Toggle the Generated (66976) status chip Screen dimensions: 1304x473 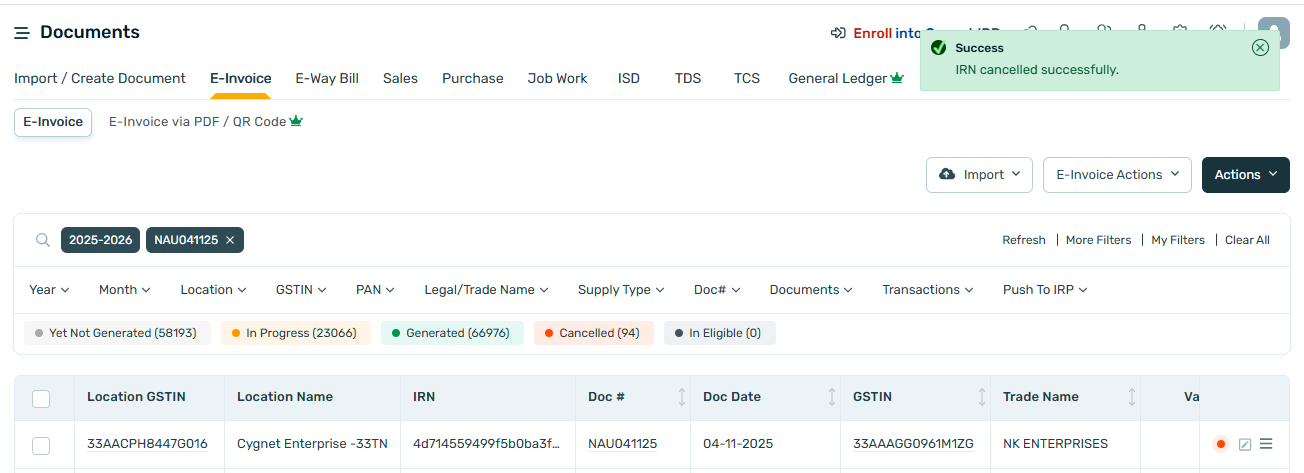452,333
